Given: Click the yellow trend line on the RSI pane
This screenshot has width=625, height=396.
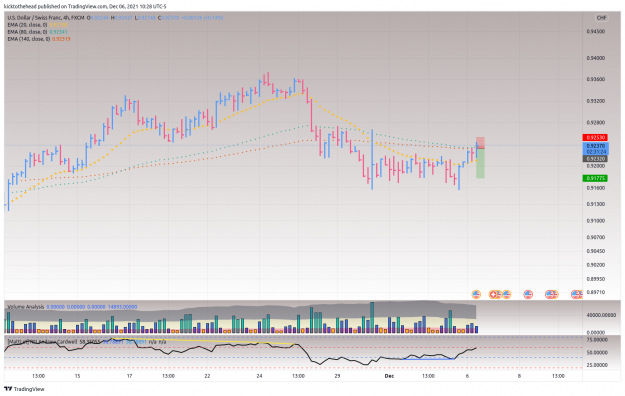Looking at the screenshot, I should pos(203,341).
